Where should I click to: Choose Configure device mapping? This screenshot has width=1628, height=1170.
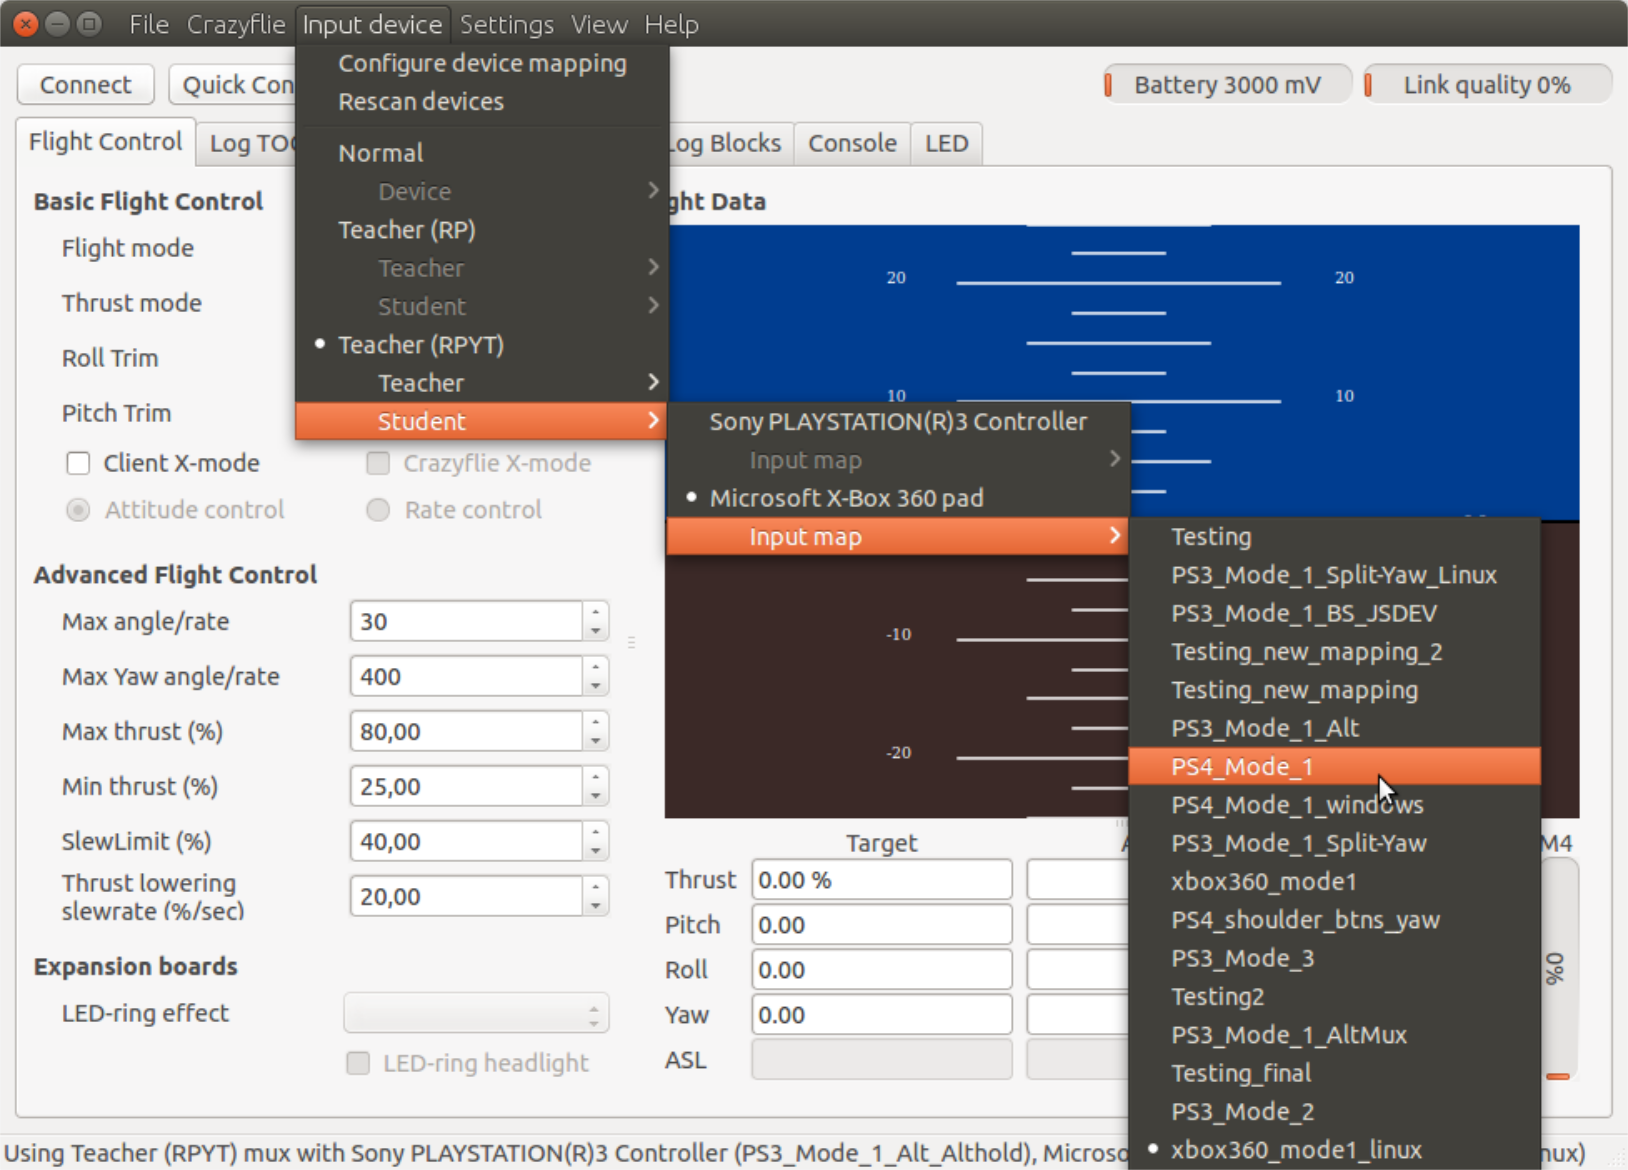click(483, 62)
